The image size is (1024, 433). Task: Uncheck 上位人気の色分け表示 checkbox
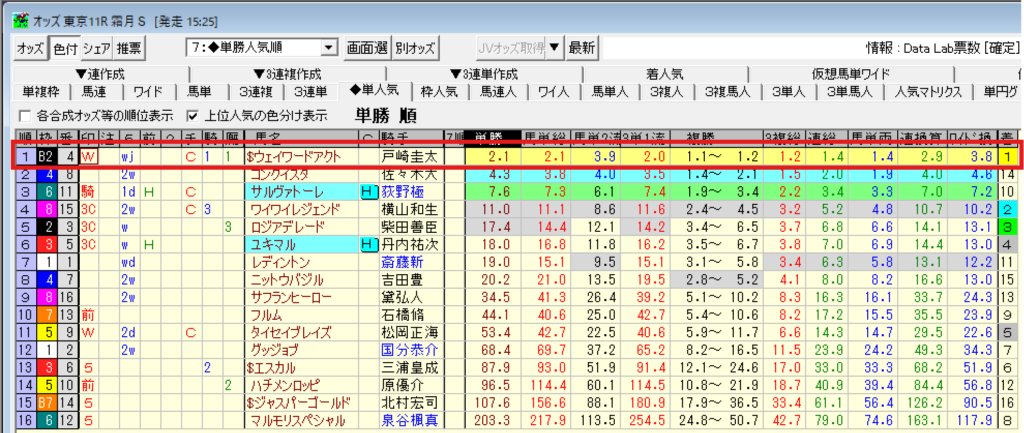click(193, 115)
